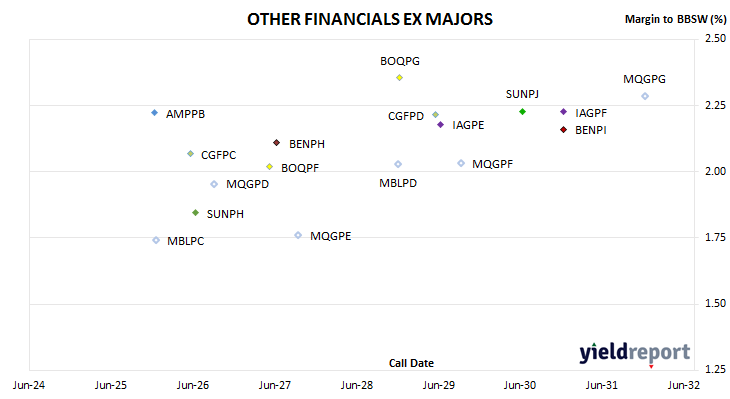
Task: Open the yieldreport logo link
Action: [x=635, y=353]
